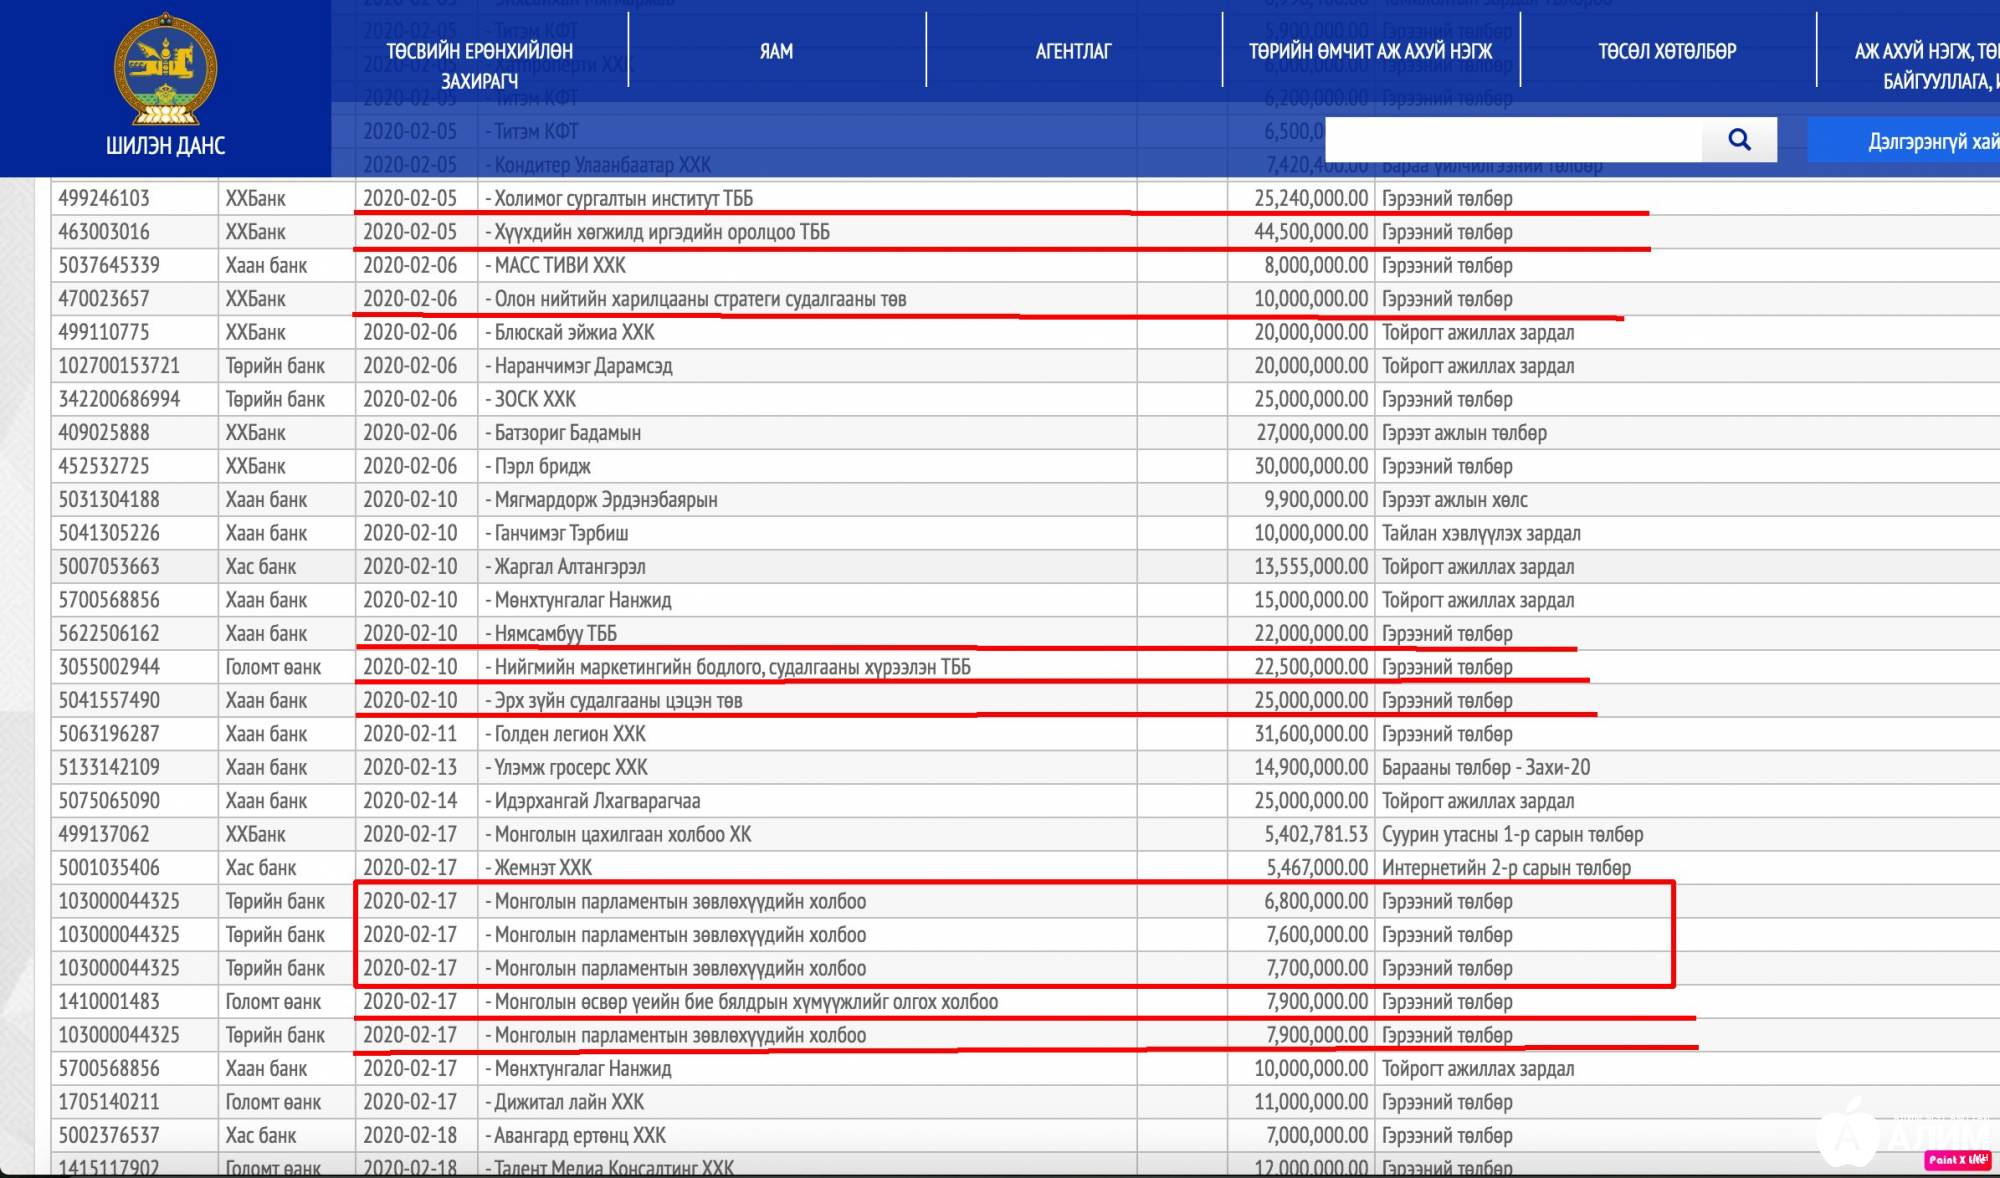Select account number 342200686994
2000x1178 pixels.
(119, 399)
